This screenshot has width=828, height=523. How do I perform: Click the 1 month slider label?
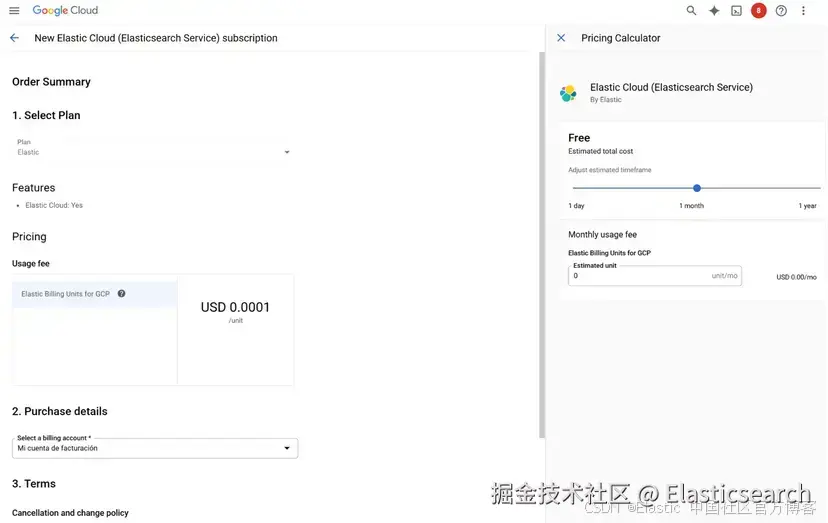[x=691, y=206]
